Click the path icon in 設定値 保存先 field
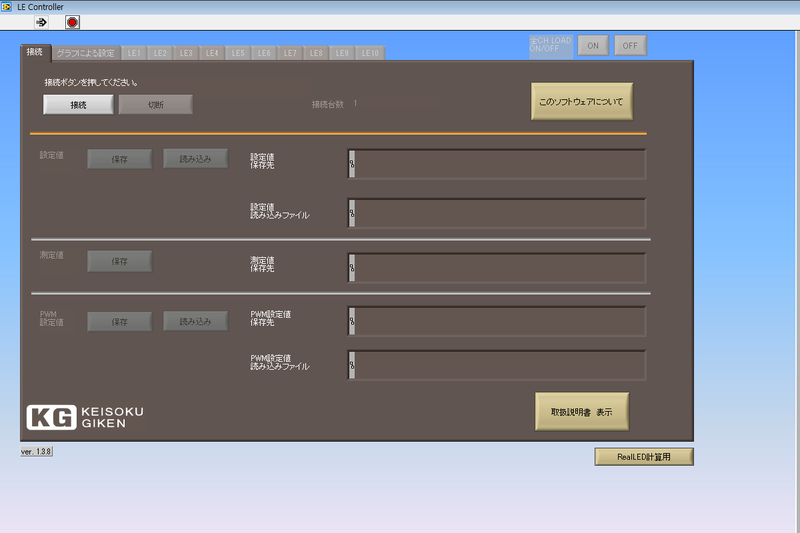Image resolution: width=800 pixels, height=533 pixels. 352,165
